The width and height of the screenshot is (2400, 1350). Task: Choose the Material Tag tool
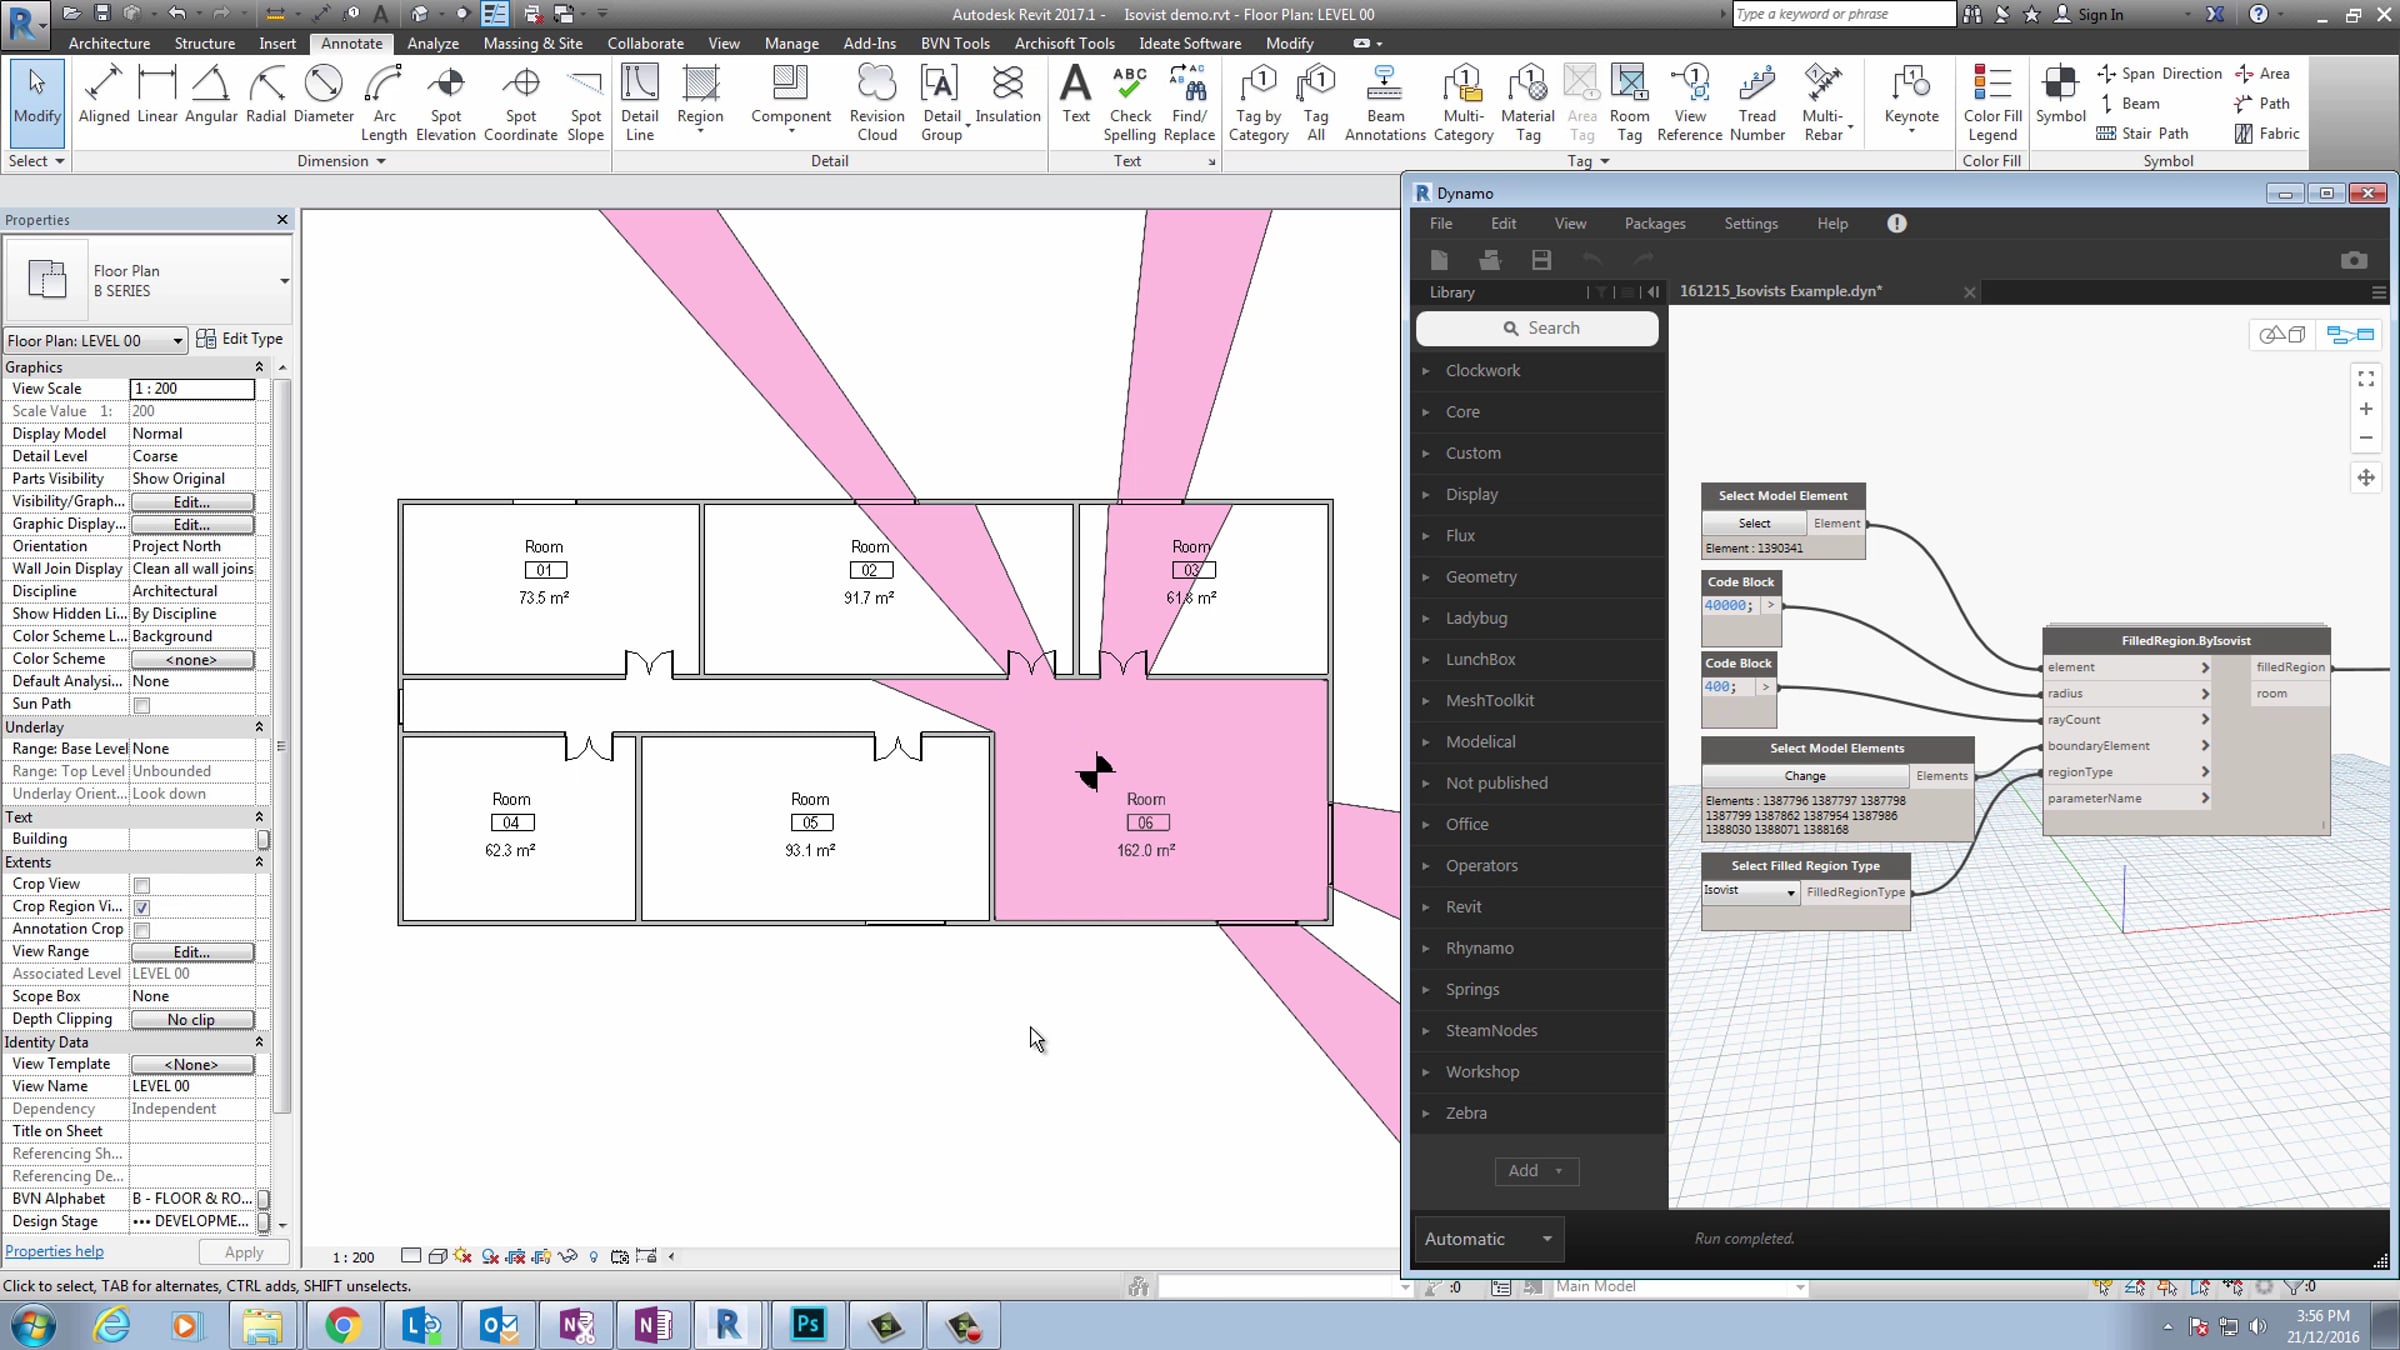click(1528, 104)
